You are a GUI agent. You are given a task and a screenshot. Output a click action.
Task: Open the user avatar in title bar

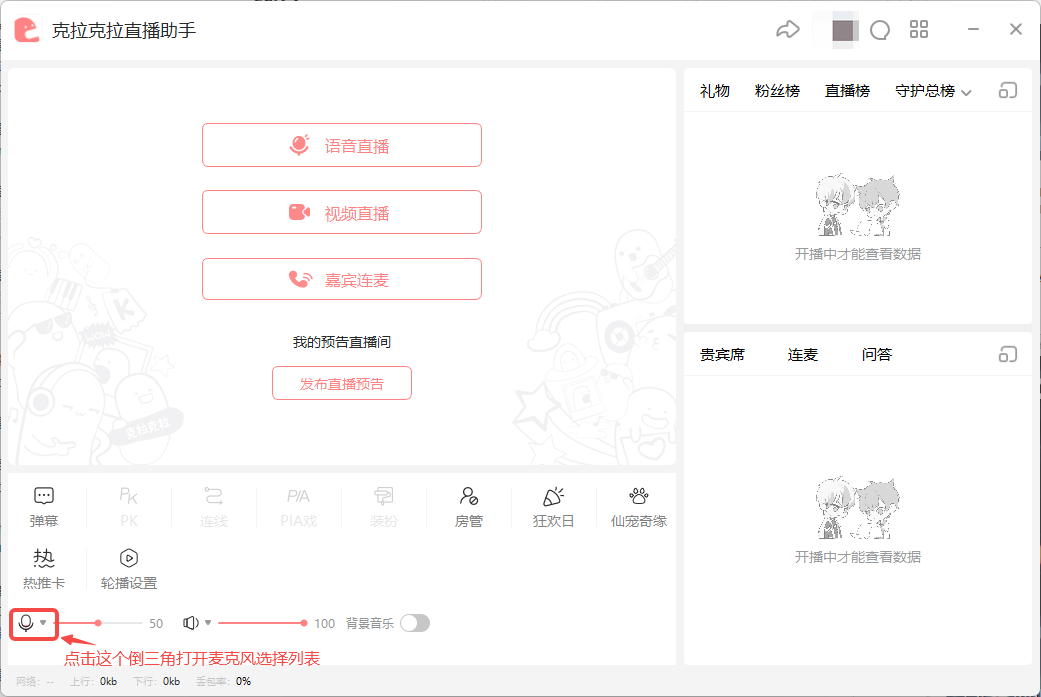[x=843, y=30]
